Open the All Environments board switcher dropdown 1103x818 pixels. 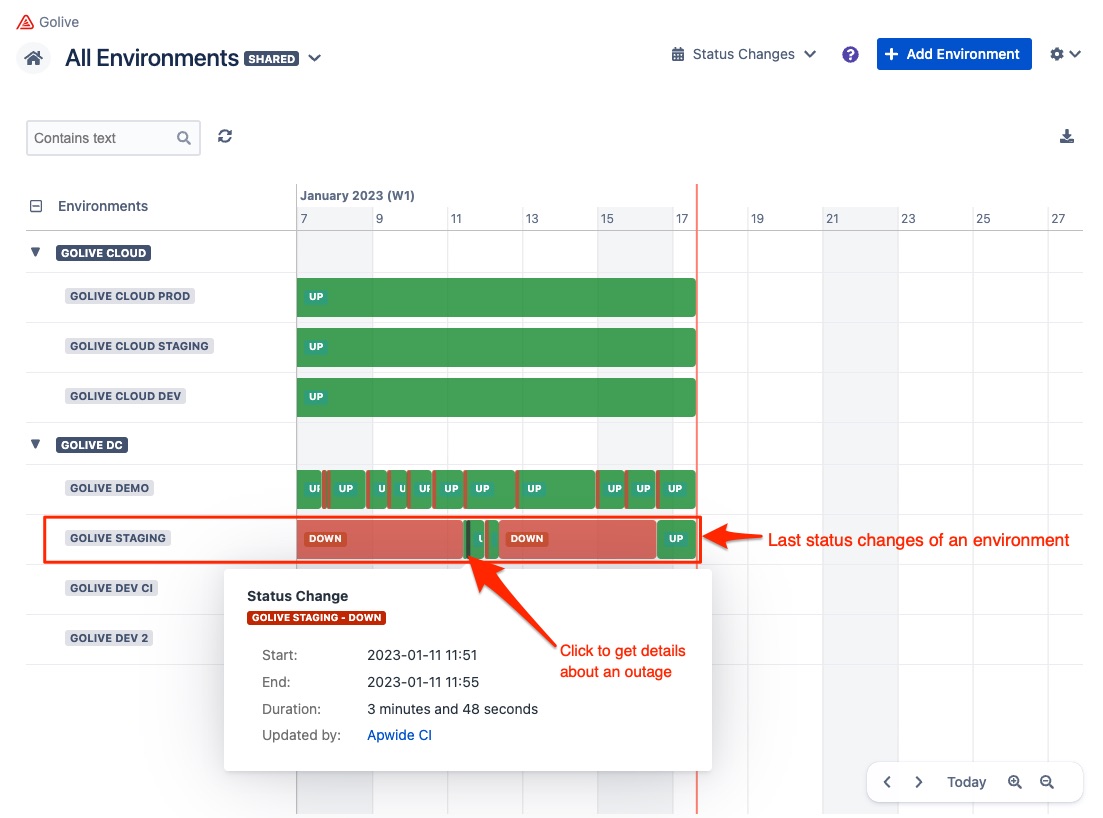click(x=314, y=58)
